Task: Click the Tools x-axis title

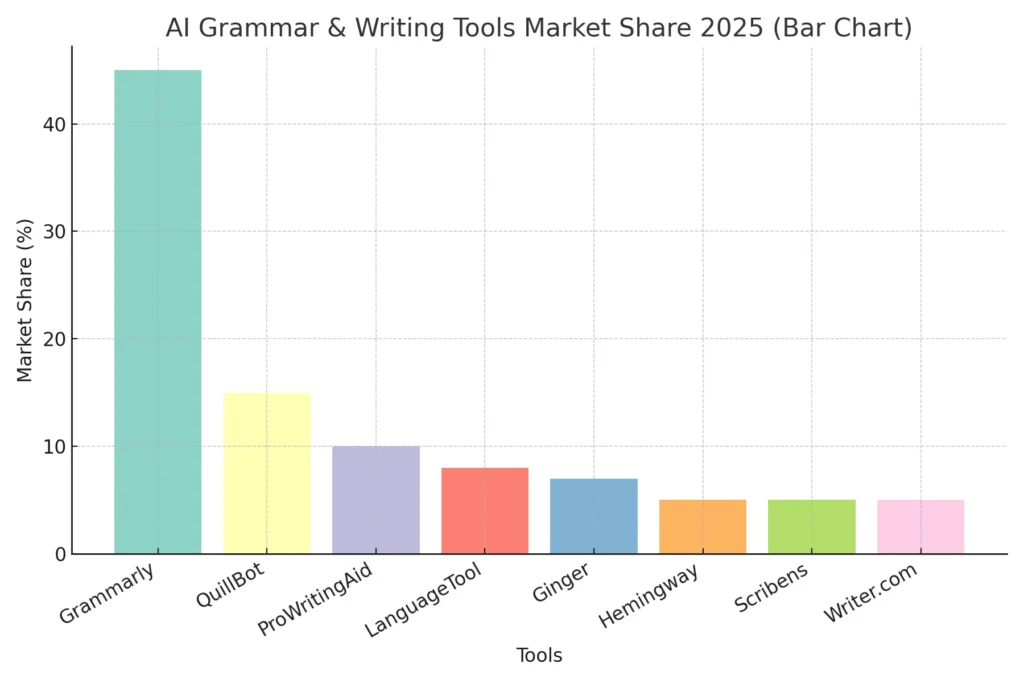Action: point(539,655)
